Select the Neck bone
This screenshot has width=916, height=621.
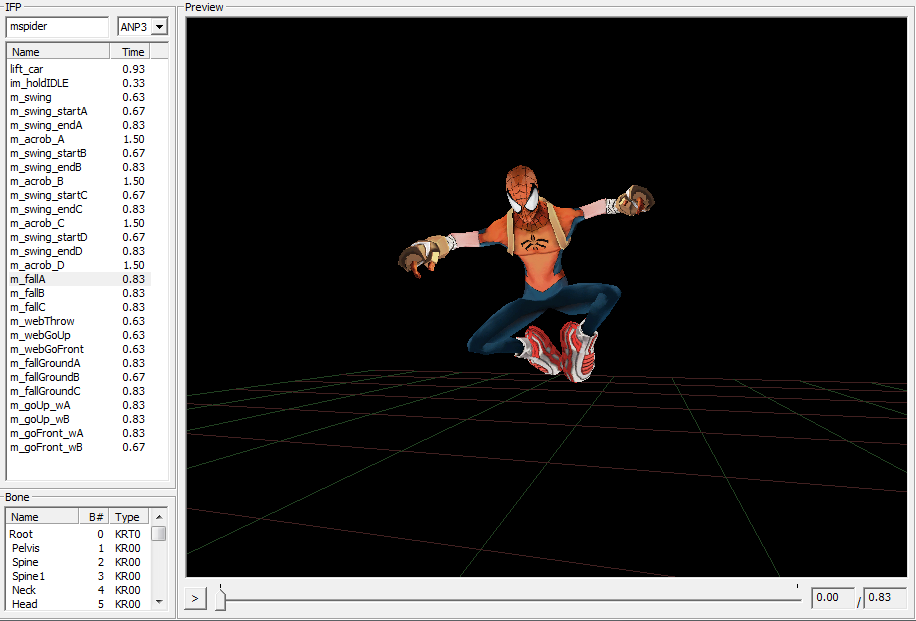click(78, 590)
